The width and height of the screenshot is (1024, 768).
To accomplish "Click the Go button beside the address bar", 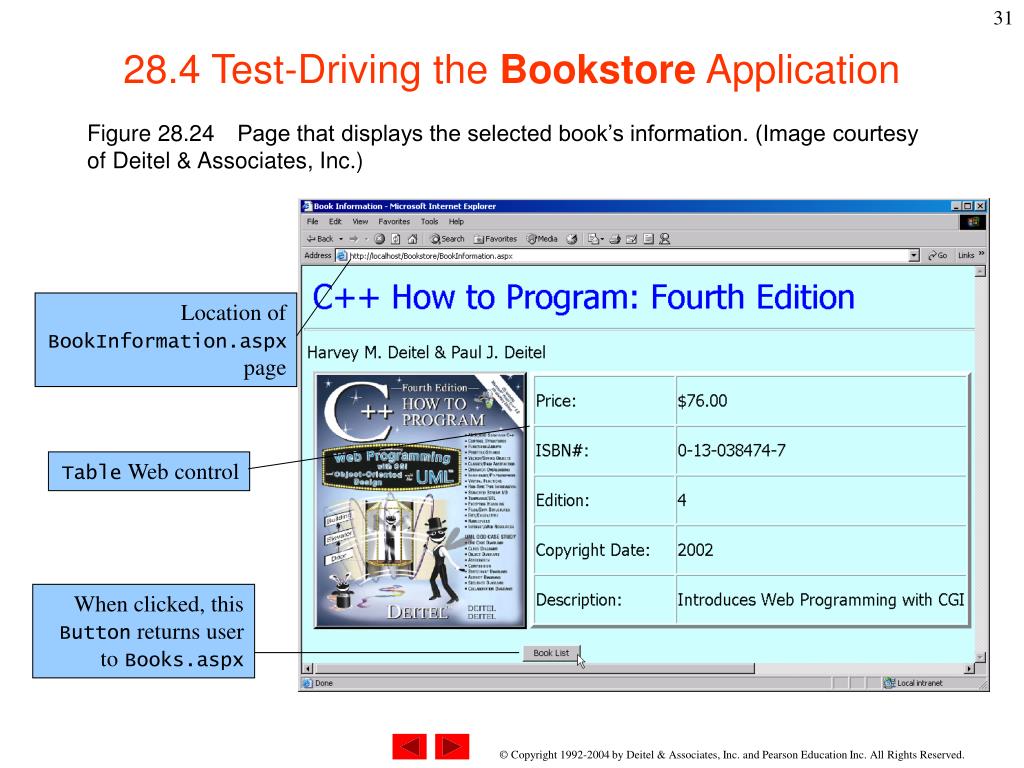I will pos(937,256).
